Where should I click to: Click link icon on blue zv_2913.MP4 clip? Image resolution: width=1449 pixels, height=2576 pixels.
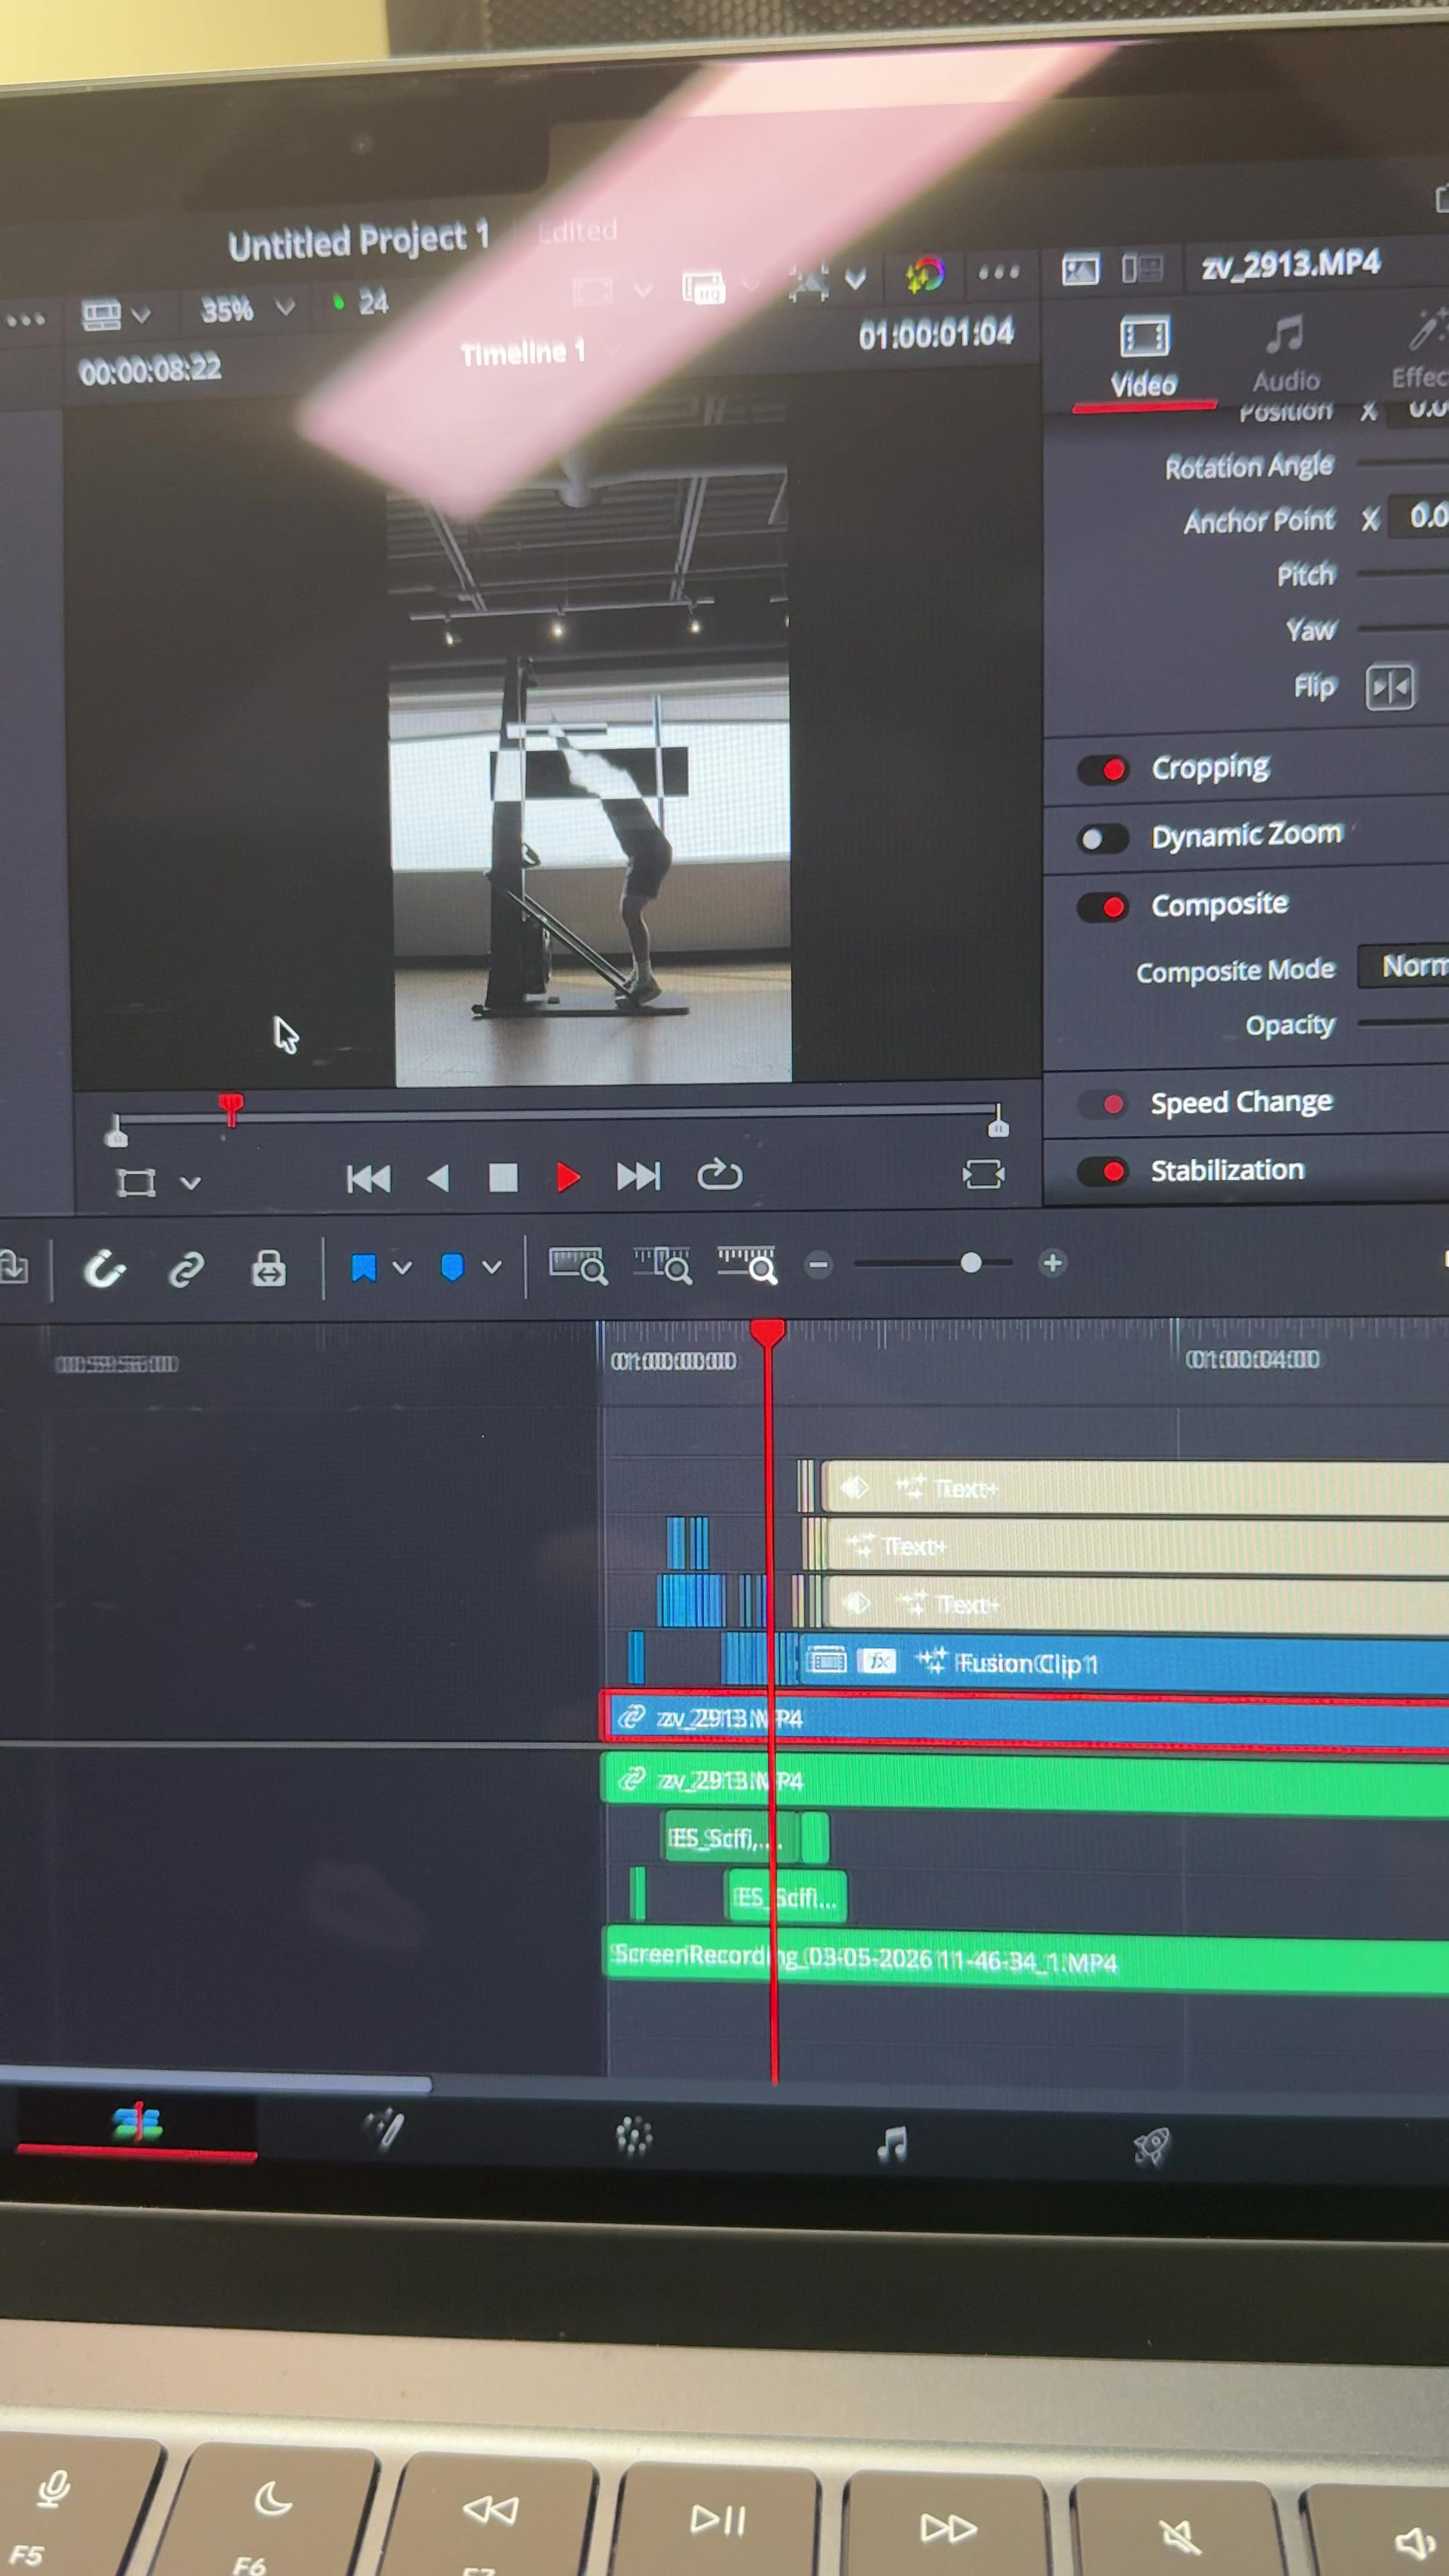(630, 1717)
